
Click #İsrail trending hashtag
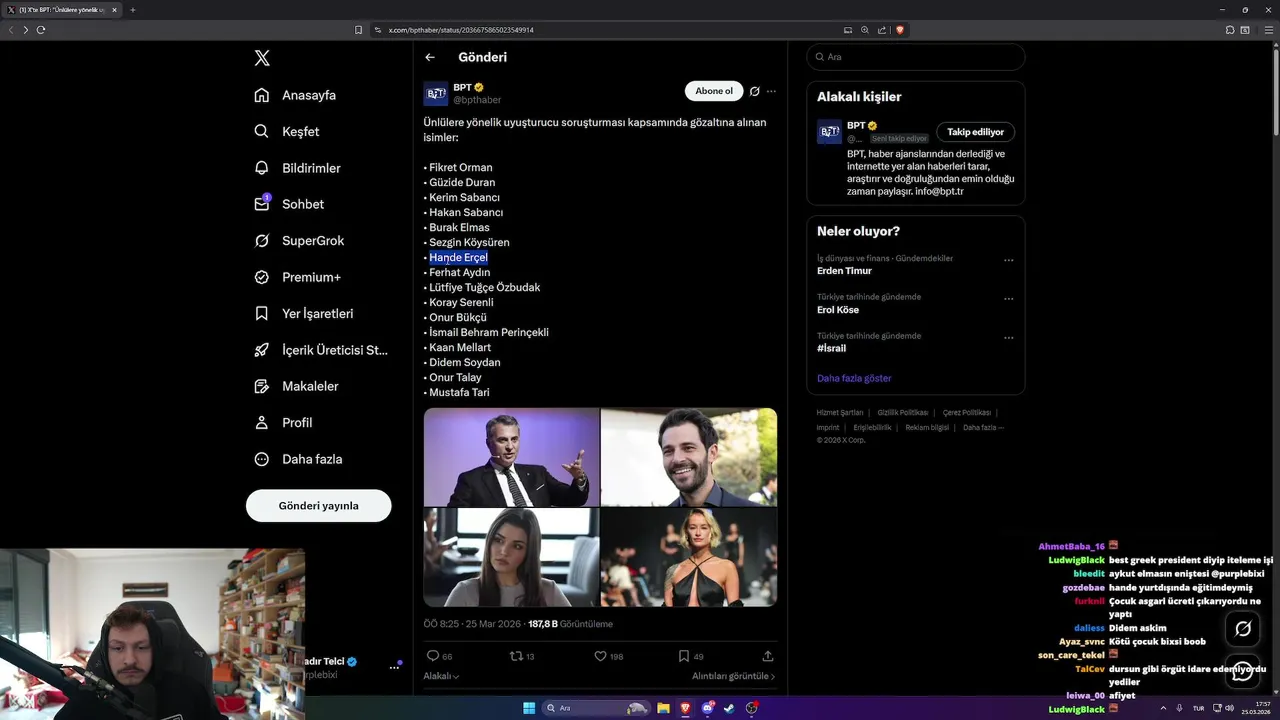click(831, 348)
